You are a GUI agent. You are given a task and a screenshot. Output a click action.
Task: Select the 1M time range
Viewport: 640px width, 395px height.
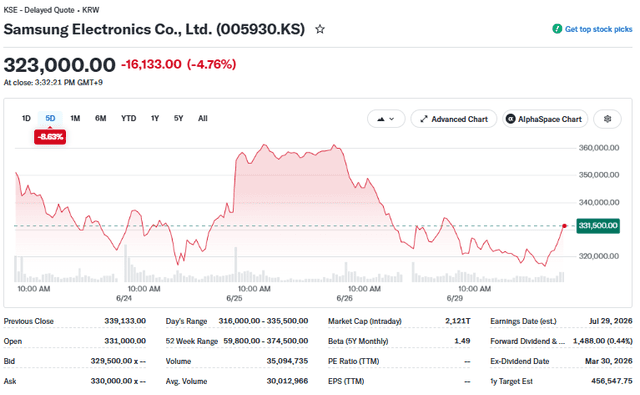click(x=75, y=118)
